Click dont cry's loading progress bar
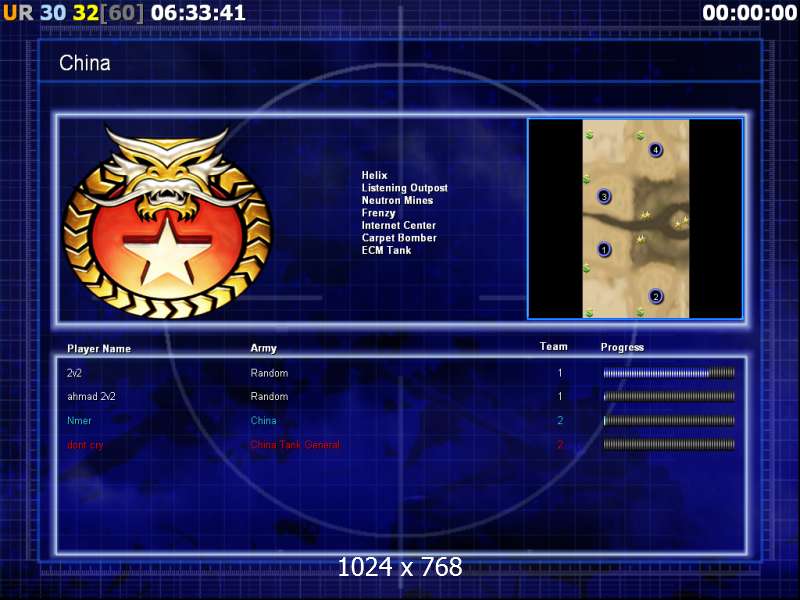 [669, 444]
